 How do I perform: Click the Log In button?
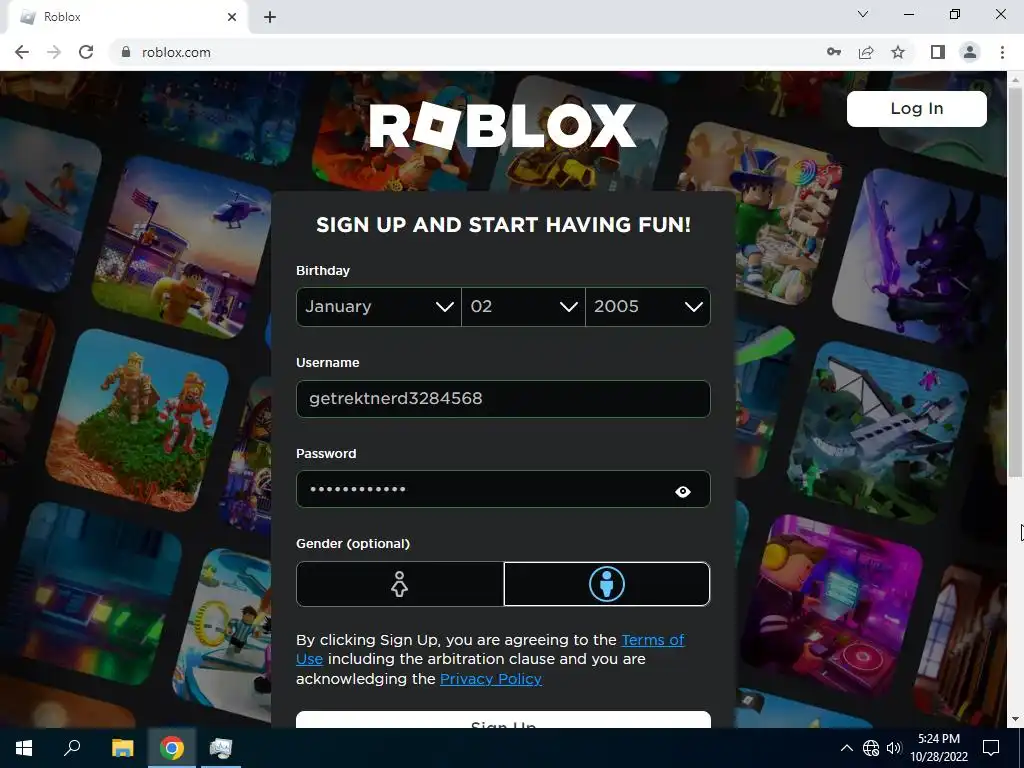pyautogui.click(x=916, y=108)
